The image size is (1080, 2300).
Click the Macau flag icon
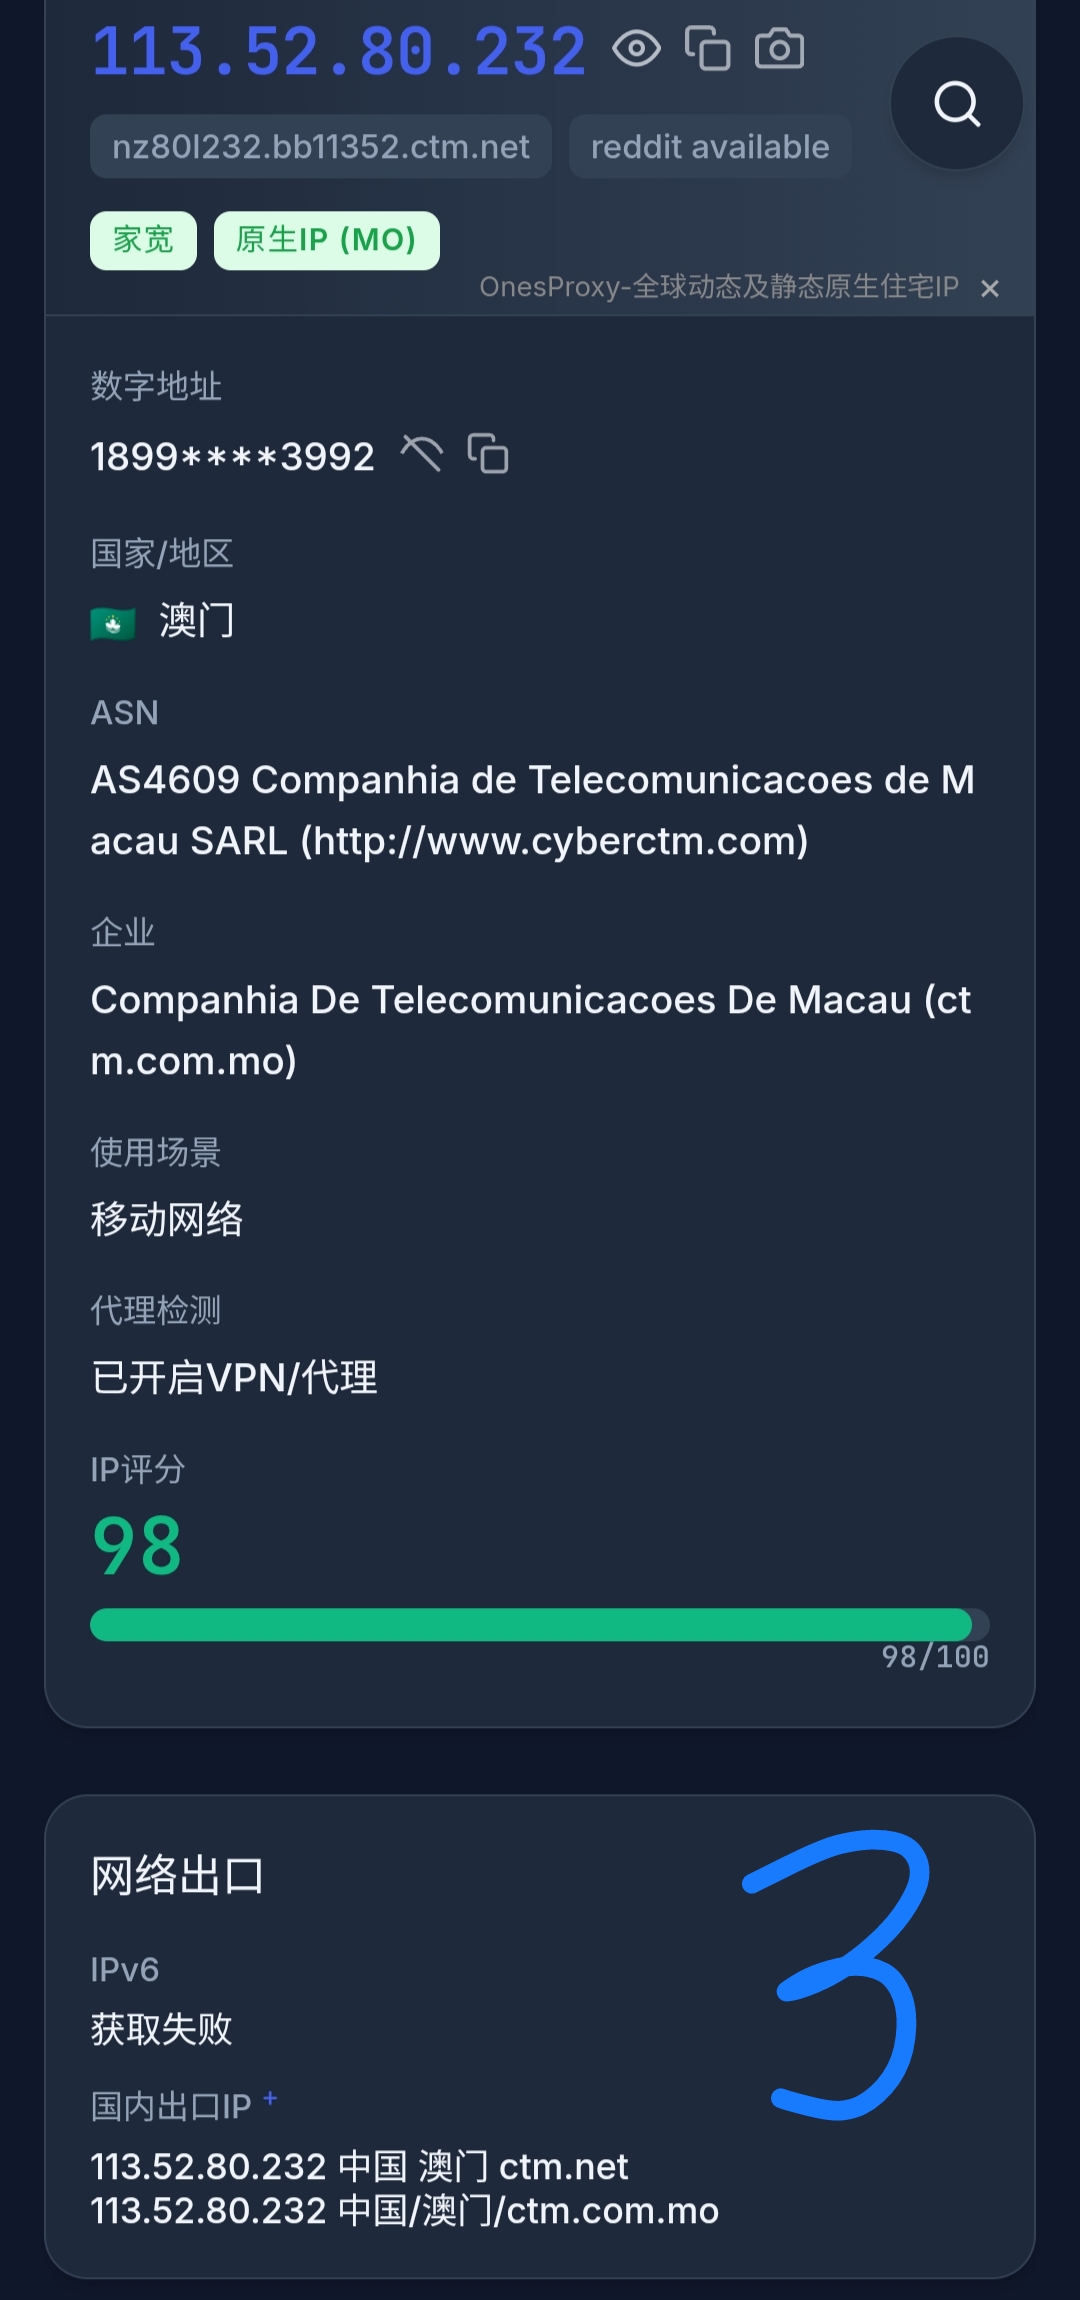click(x=113, y=624)
